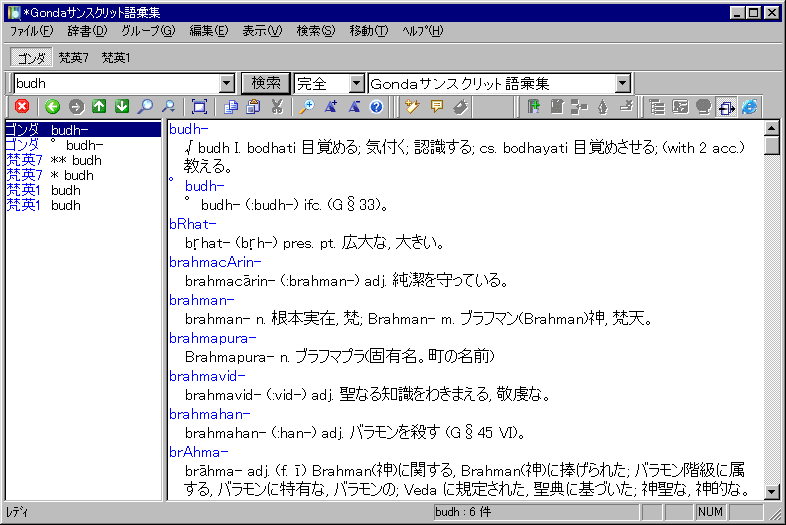Click the gray pen nib icon
Image resolution: width=786 pixels, height=525 pixels.
pyautogui.click(x=603, y=106)
